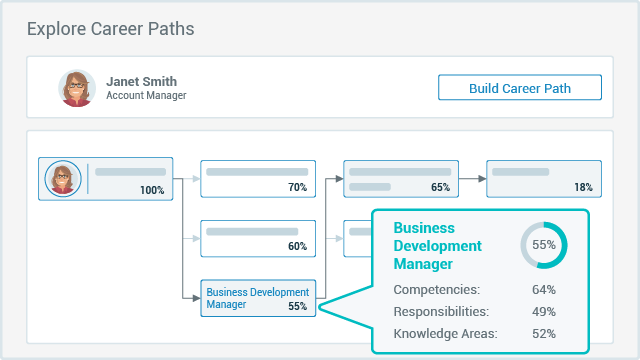Select the 18% career path card
The height and width of the screenshot is (360, 640).
544,179
